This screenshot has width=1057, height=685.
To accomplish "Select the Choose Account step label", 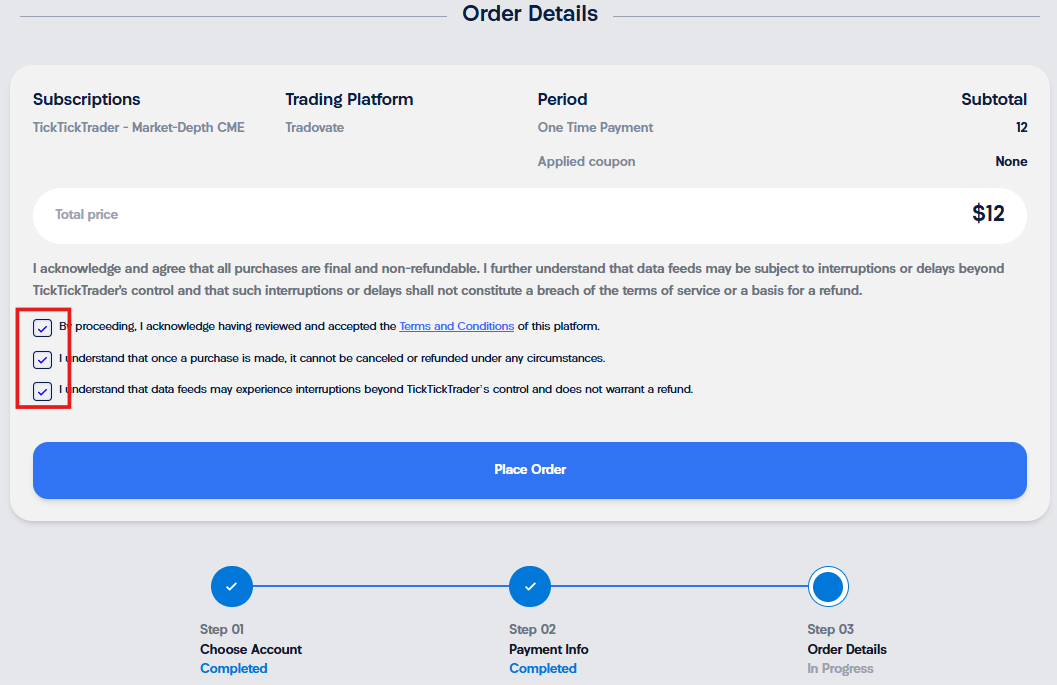I will 251,649.
